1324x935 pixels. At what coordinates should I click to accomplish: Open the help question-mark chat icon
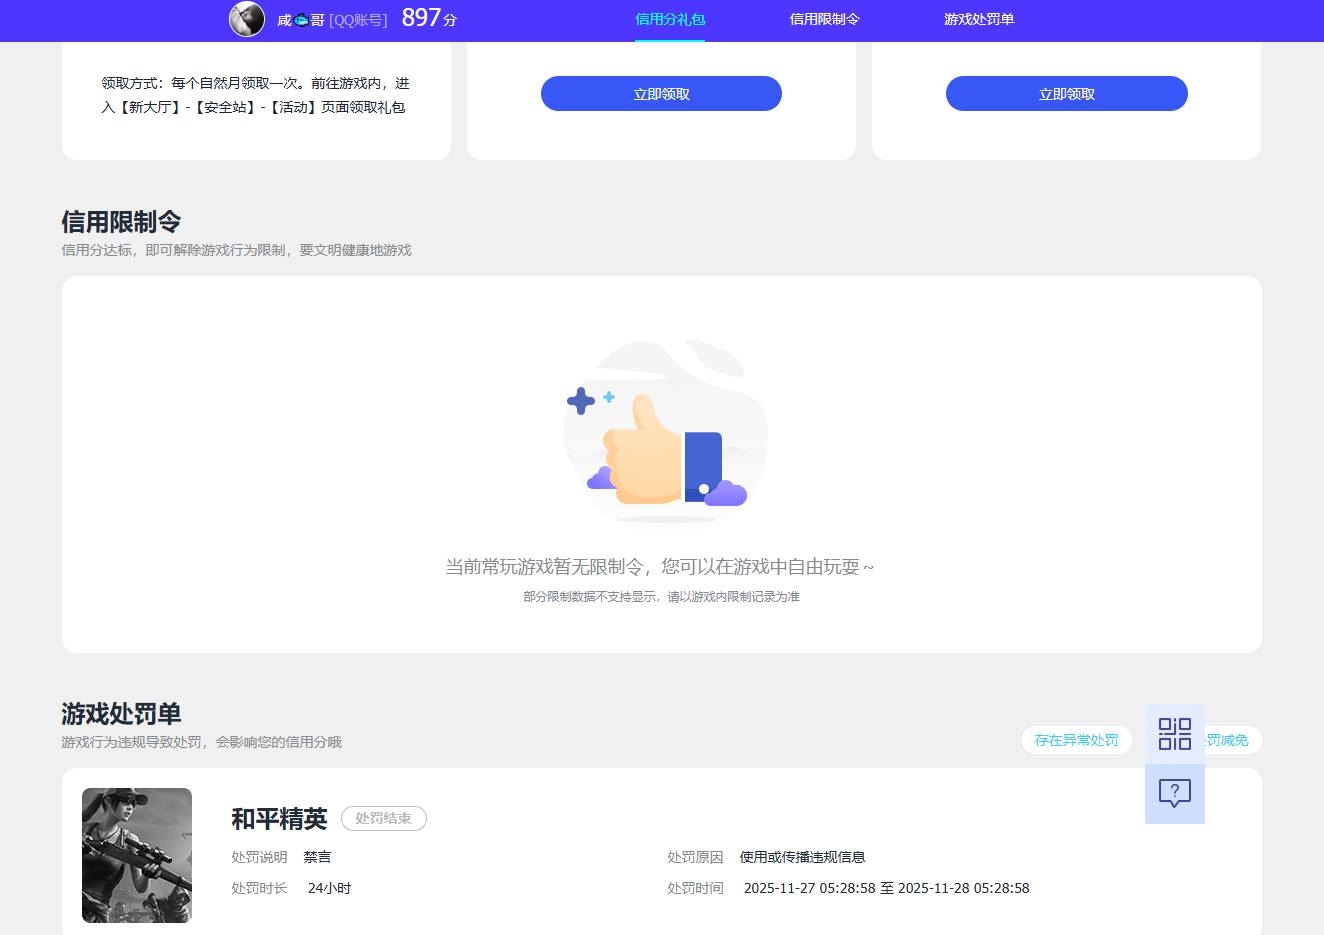[x=1175, y=794]
